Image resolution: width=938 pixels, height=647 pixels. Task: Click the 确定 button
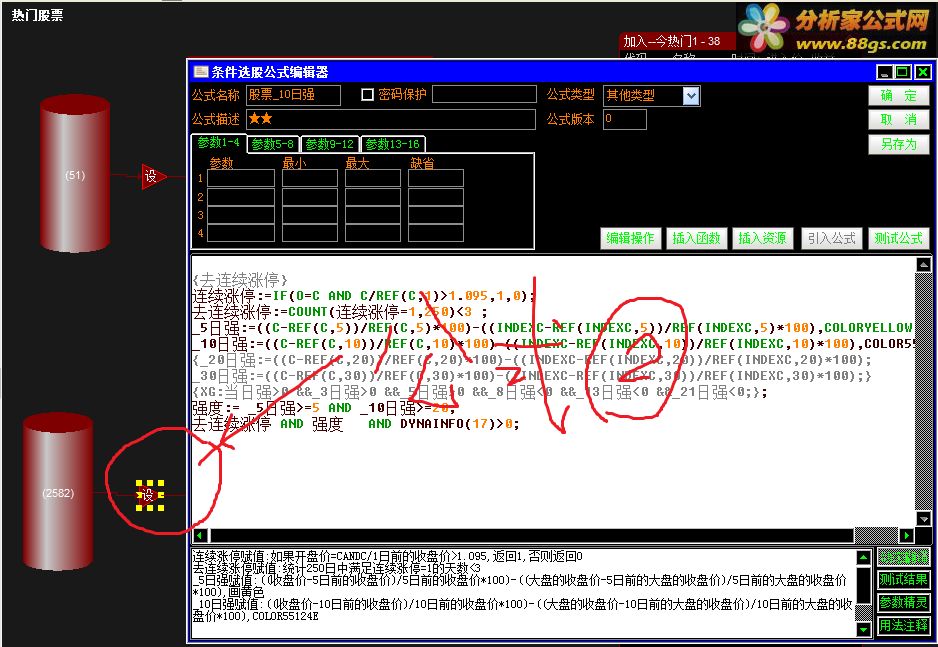pyautogui.click(x=899, y=96)
